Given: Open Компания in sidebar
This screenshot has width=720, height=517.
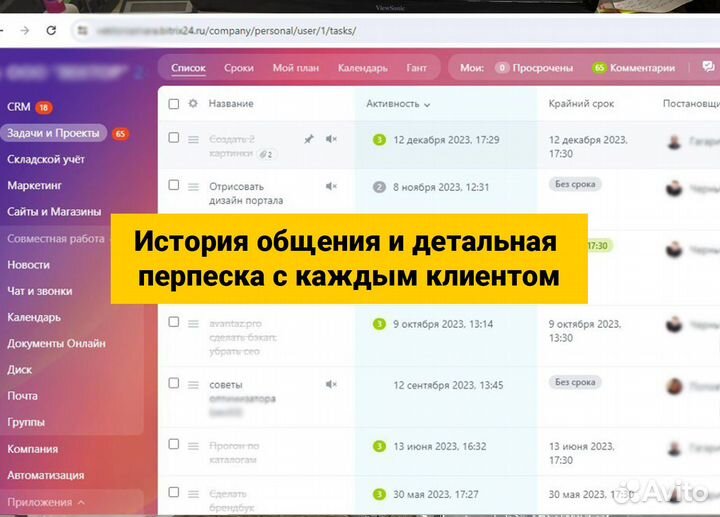Looking at the screenshot, I should [x=33, y=449].
